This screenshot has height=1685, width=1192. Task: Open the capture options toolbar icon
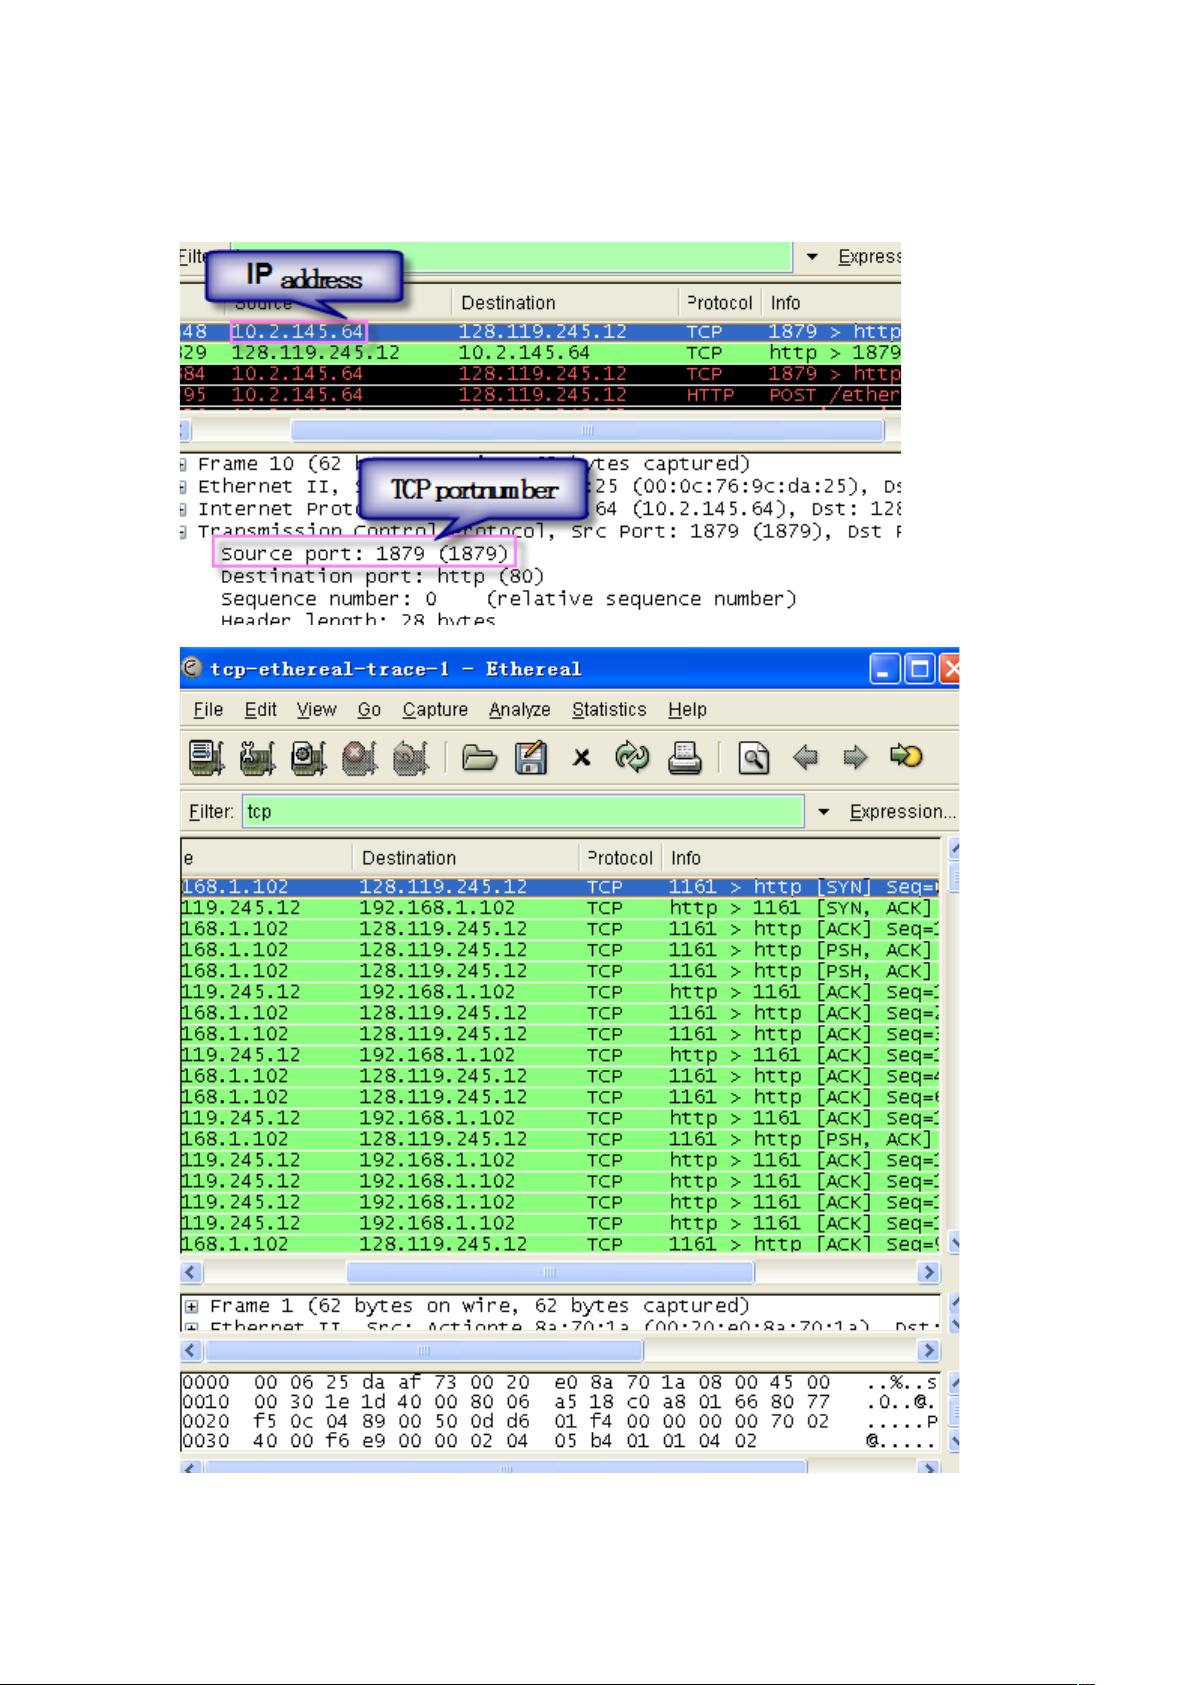coord(257,758)
